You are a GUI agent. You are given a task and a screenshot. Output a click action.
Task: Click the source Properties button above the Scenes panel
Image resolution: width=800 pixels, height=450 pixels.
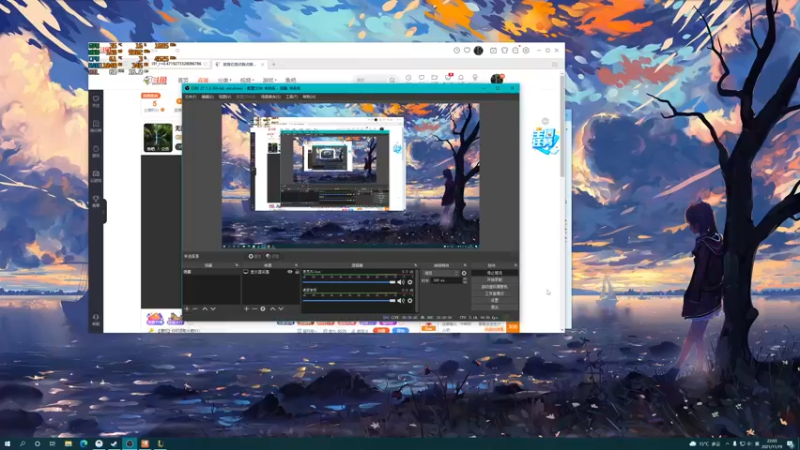[x=255, y=256]
